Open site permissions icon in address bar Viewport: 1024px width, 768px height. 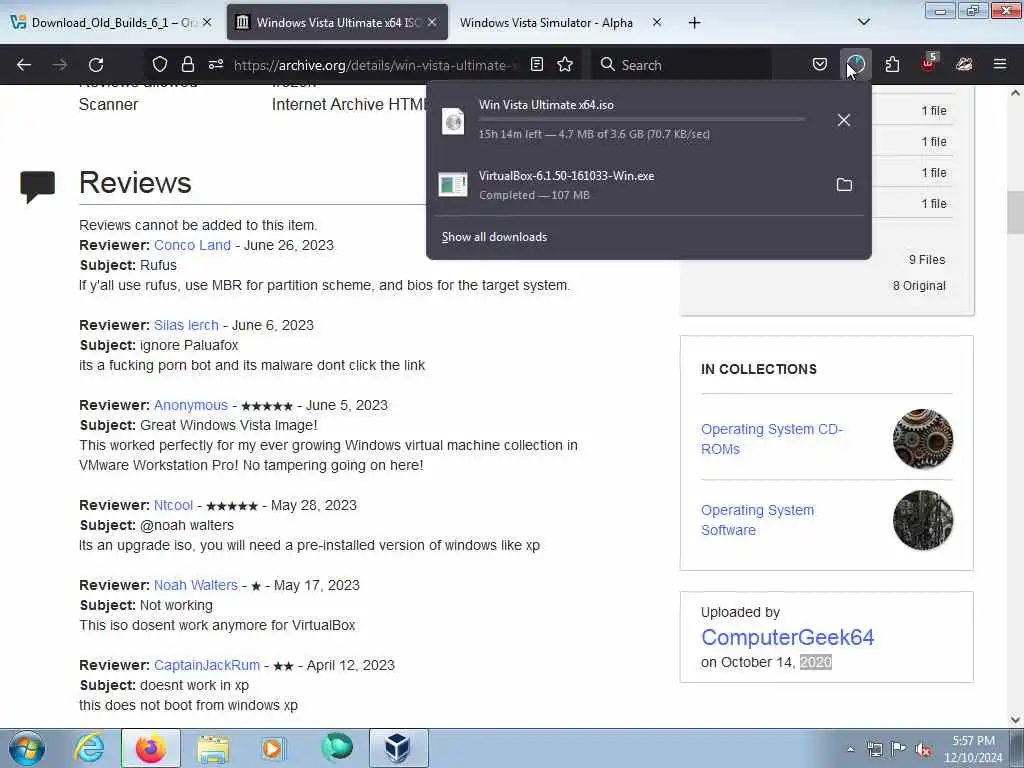tap(216, 65)
